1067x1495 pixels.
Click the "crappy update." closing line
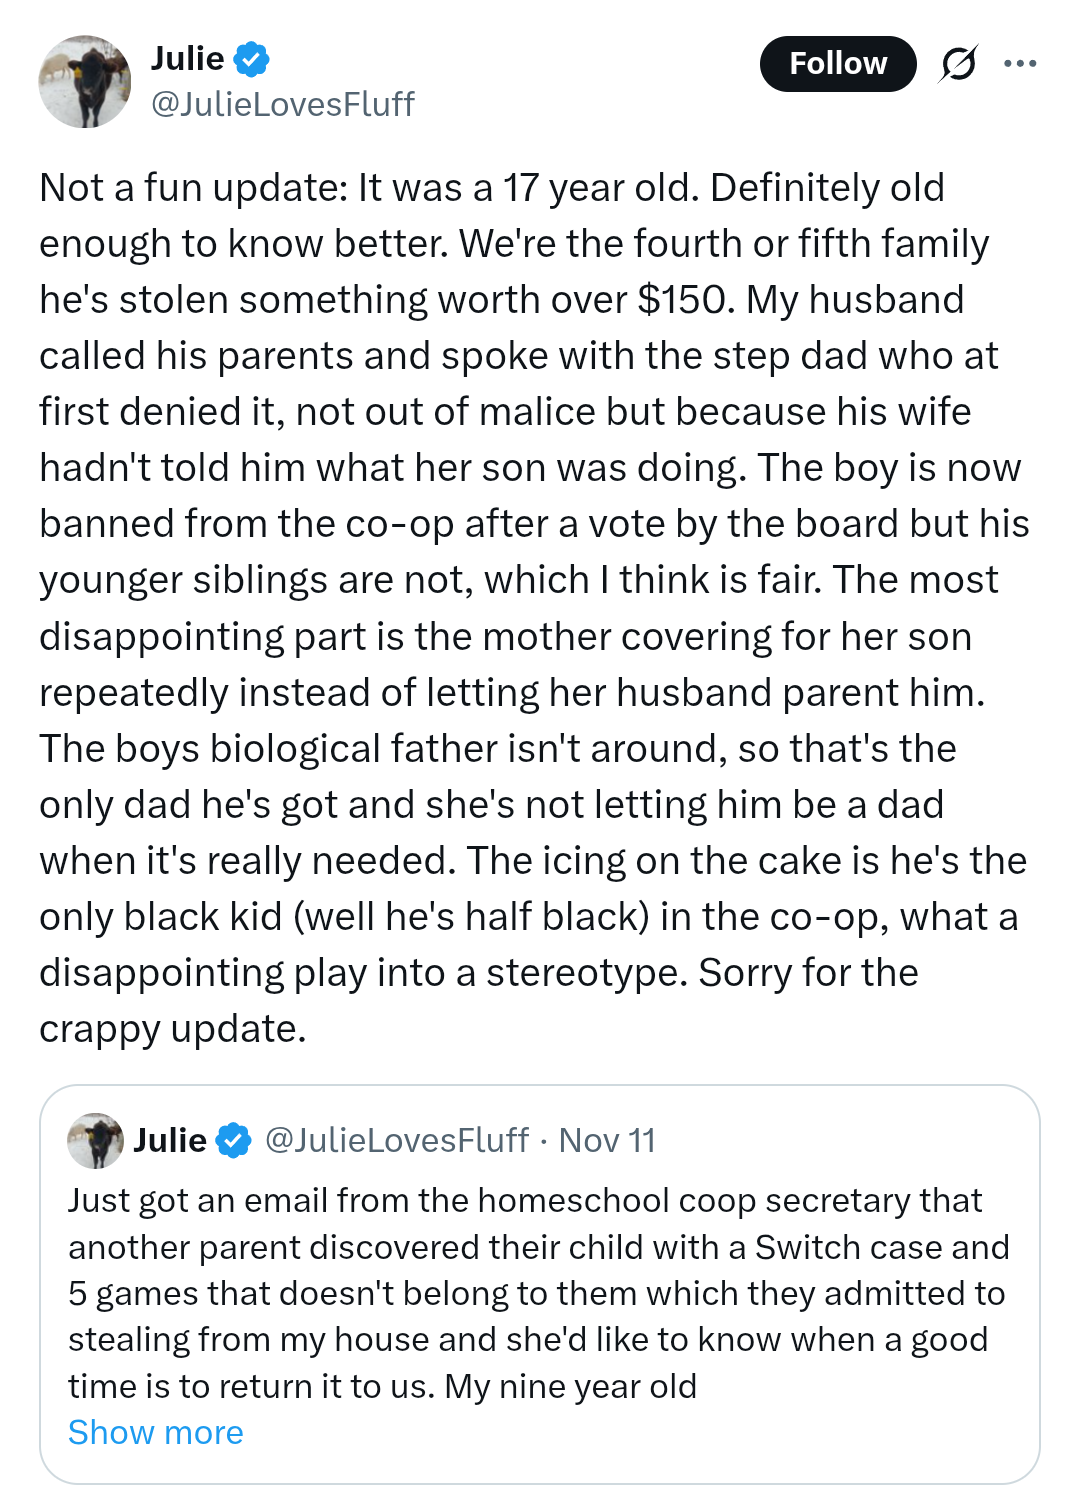coord(172,1029)
